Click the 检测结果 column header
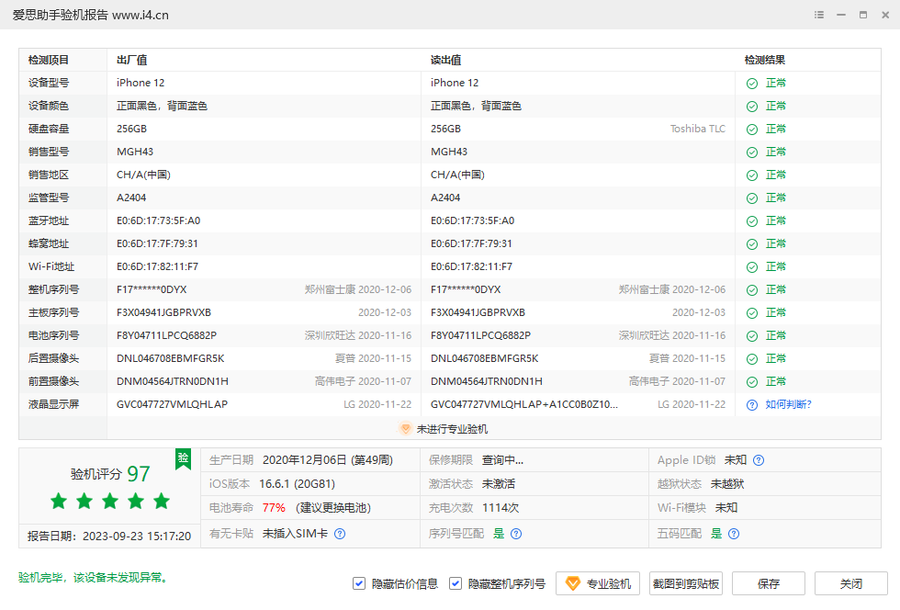 (x=765, y=60)
